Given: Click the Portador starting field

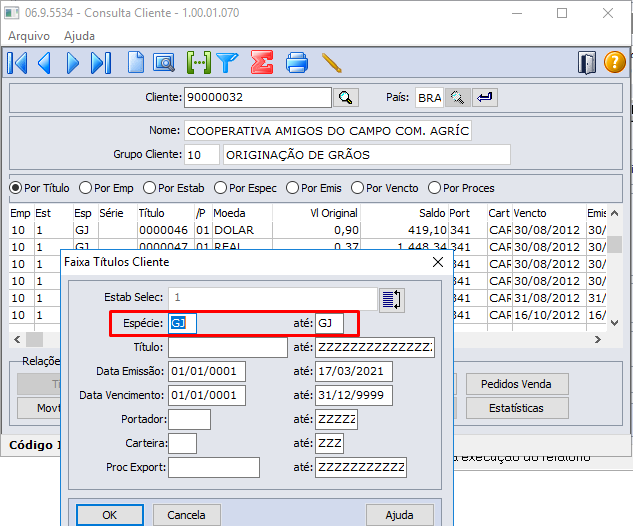Looking at the screenshot, I should 189,419.
